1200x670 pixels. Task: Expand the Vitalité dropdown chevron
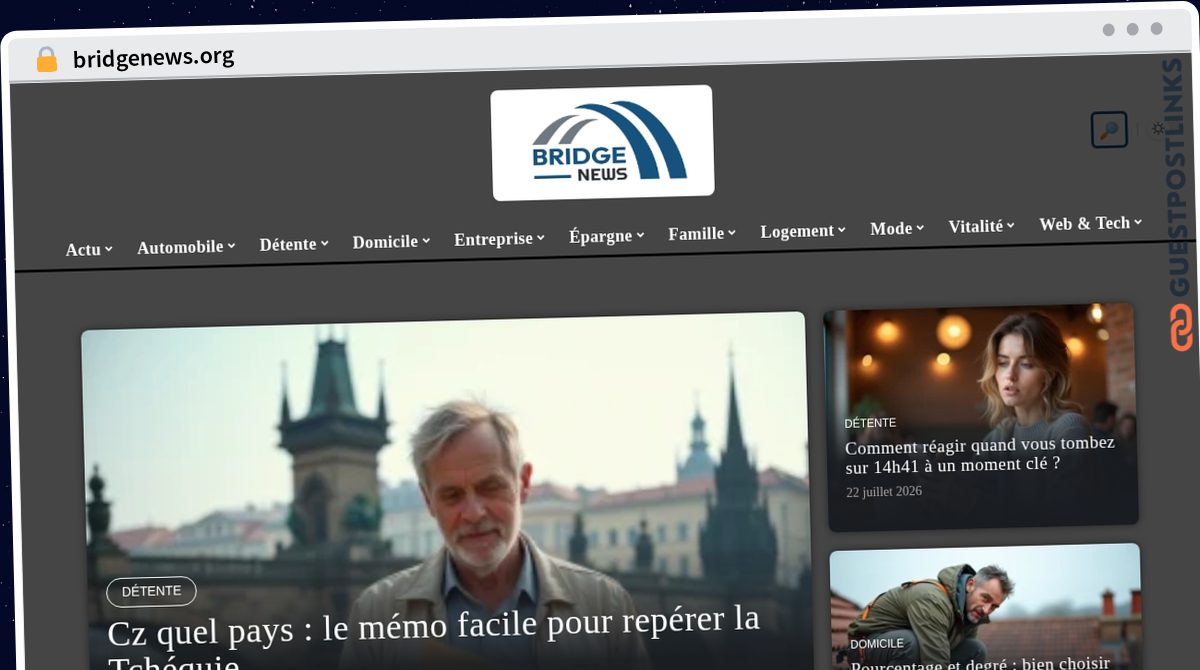[1011, 226]
